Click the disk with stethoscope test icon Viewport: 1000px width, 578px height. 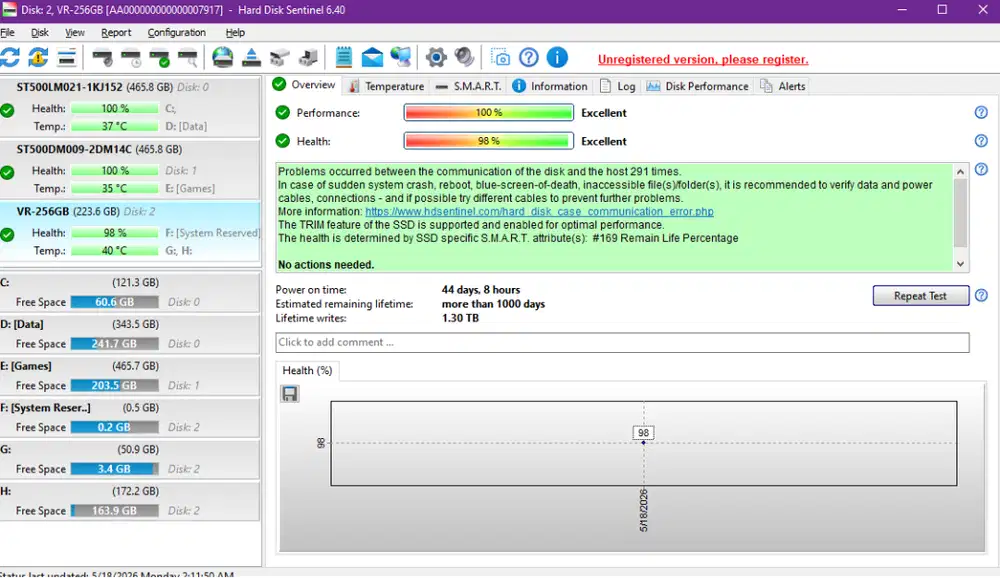(102, 57)
